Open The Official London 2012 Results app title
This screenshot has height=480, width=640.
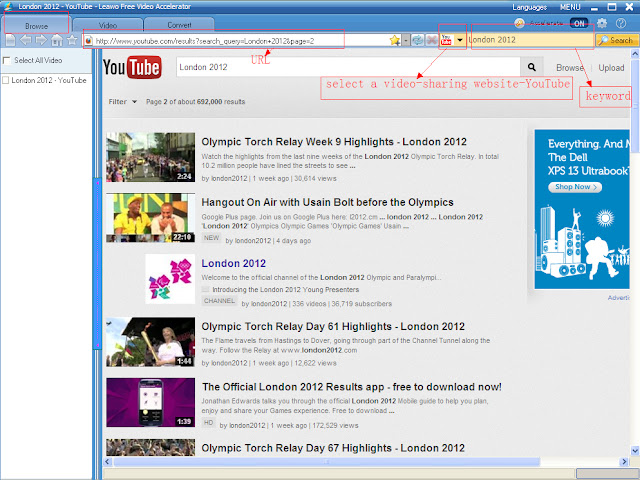point(352,387)
